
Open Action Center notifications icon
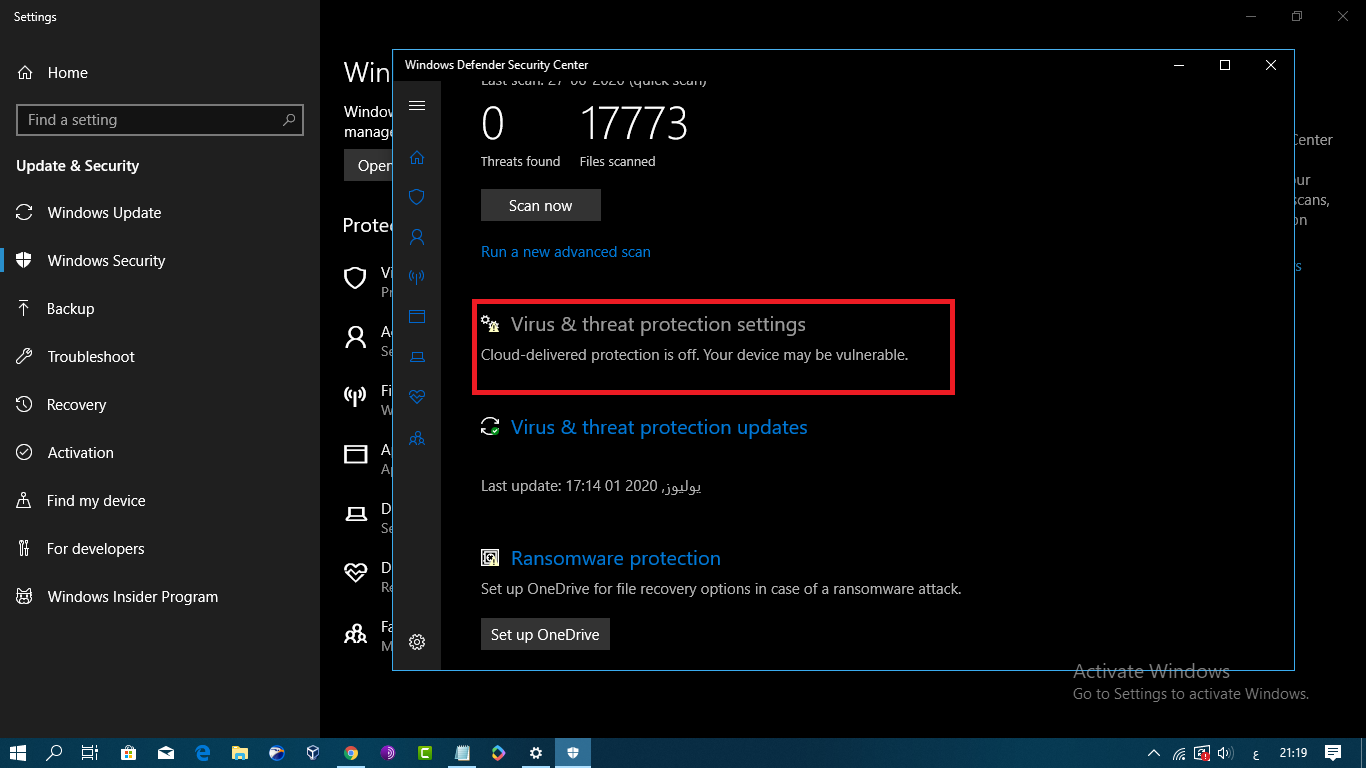(x=1332, y=753)
